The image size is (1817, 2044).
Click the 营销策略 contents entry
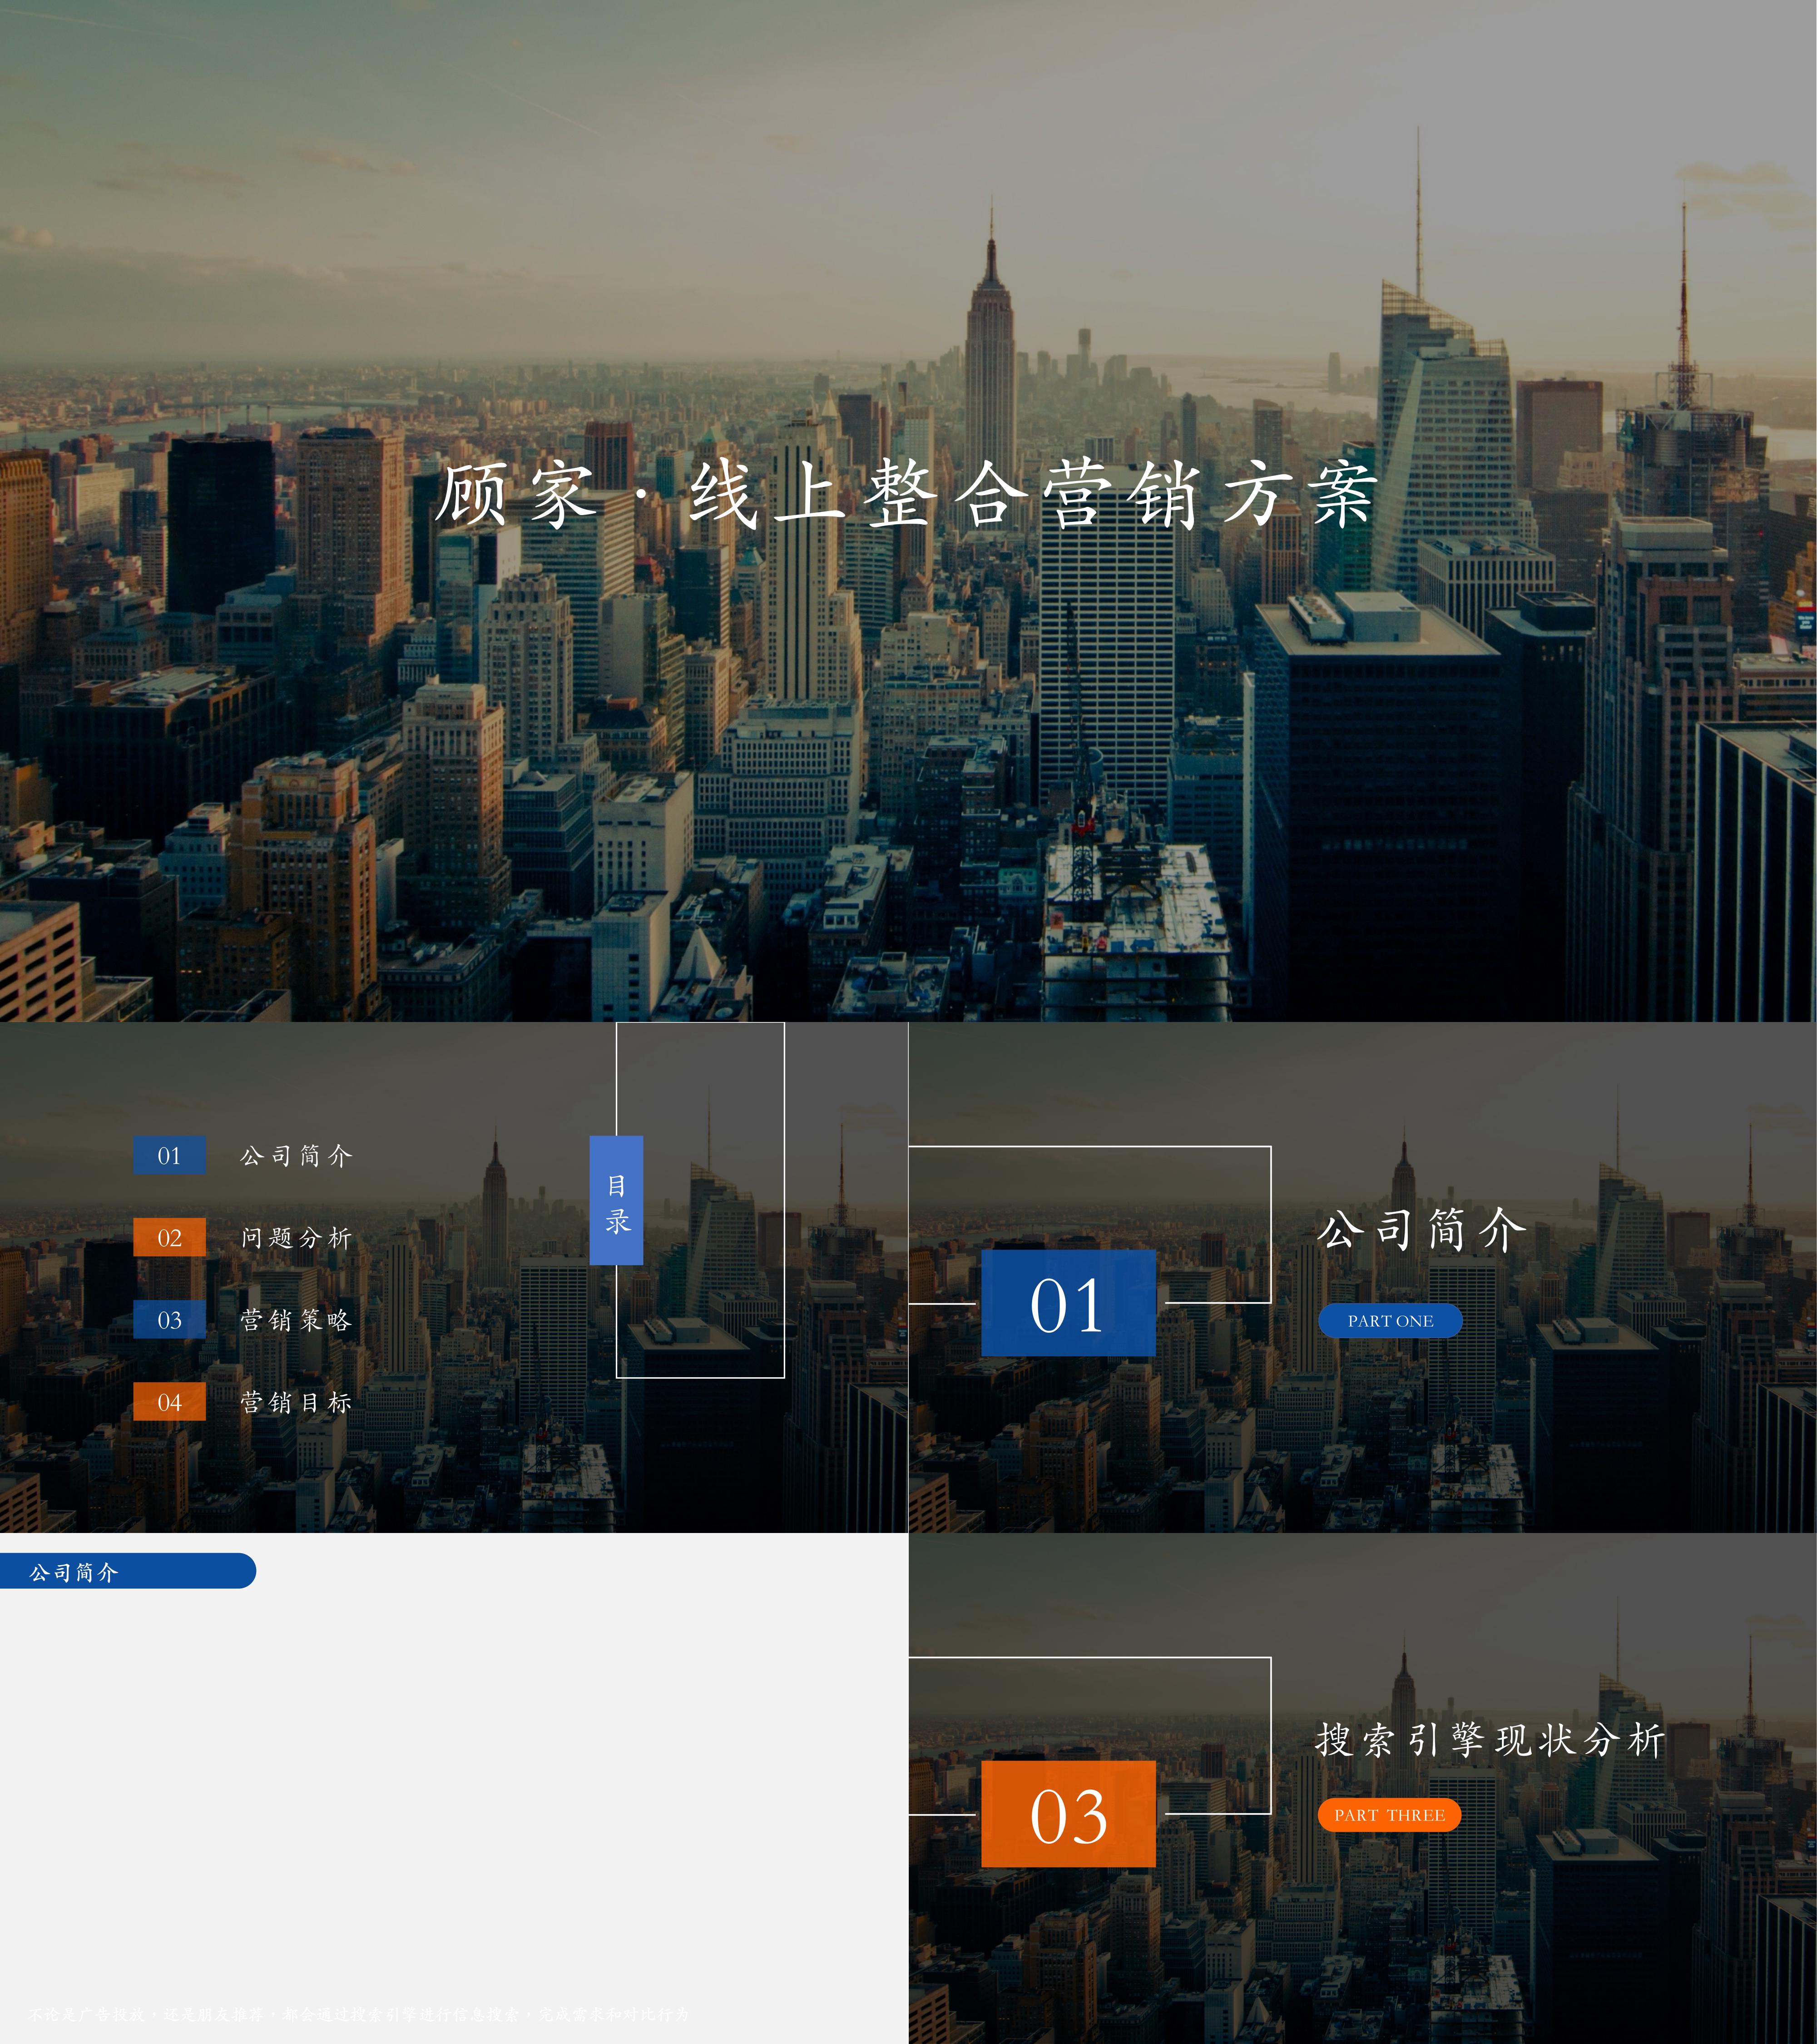[296, 1320]
